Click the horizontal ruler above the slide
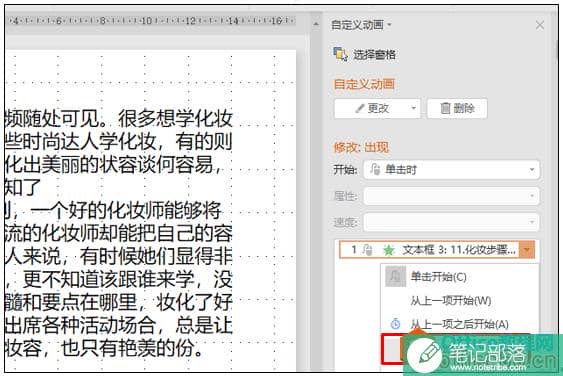 (x=151, y=21)
